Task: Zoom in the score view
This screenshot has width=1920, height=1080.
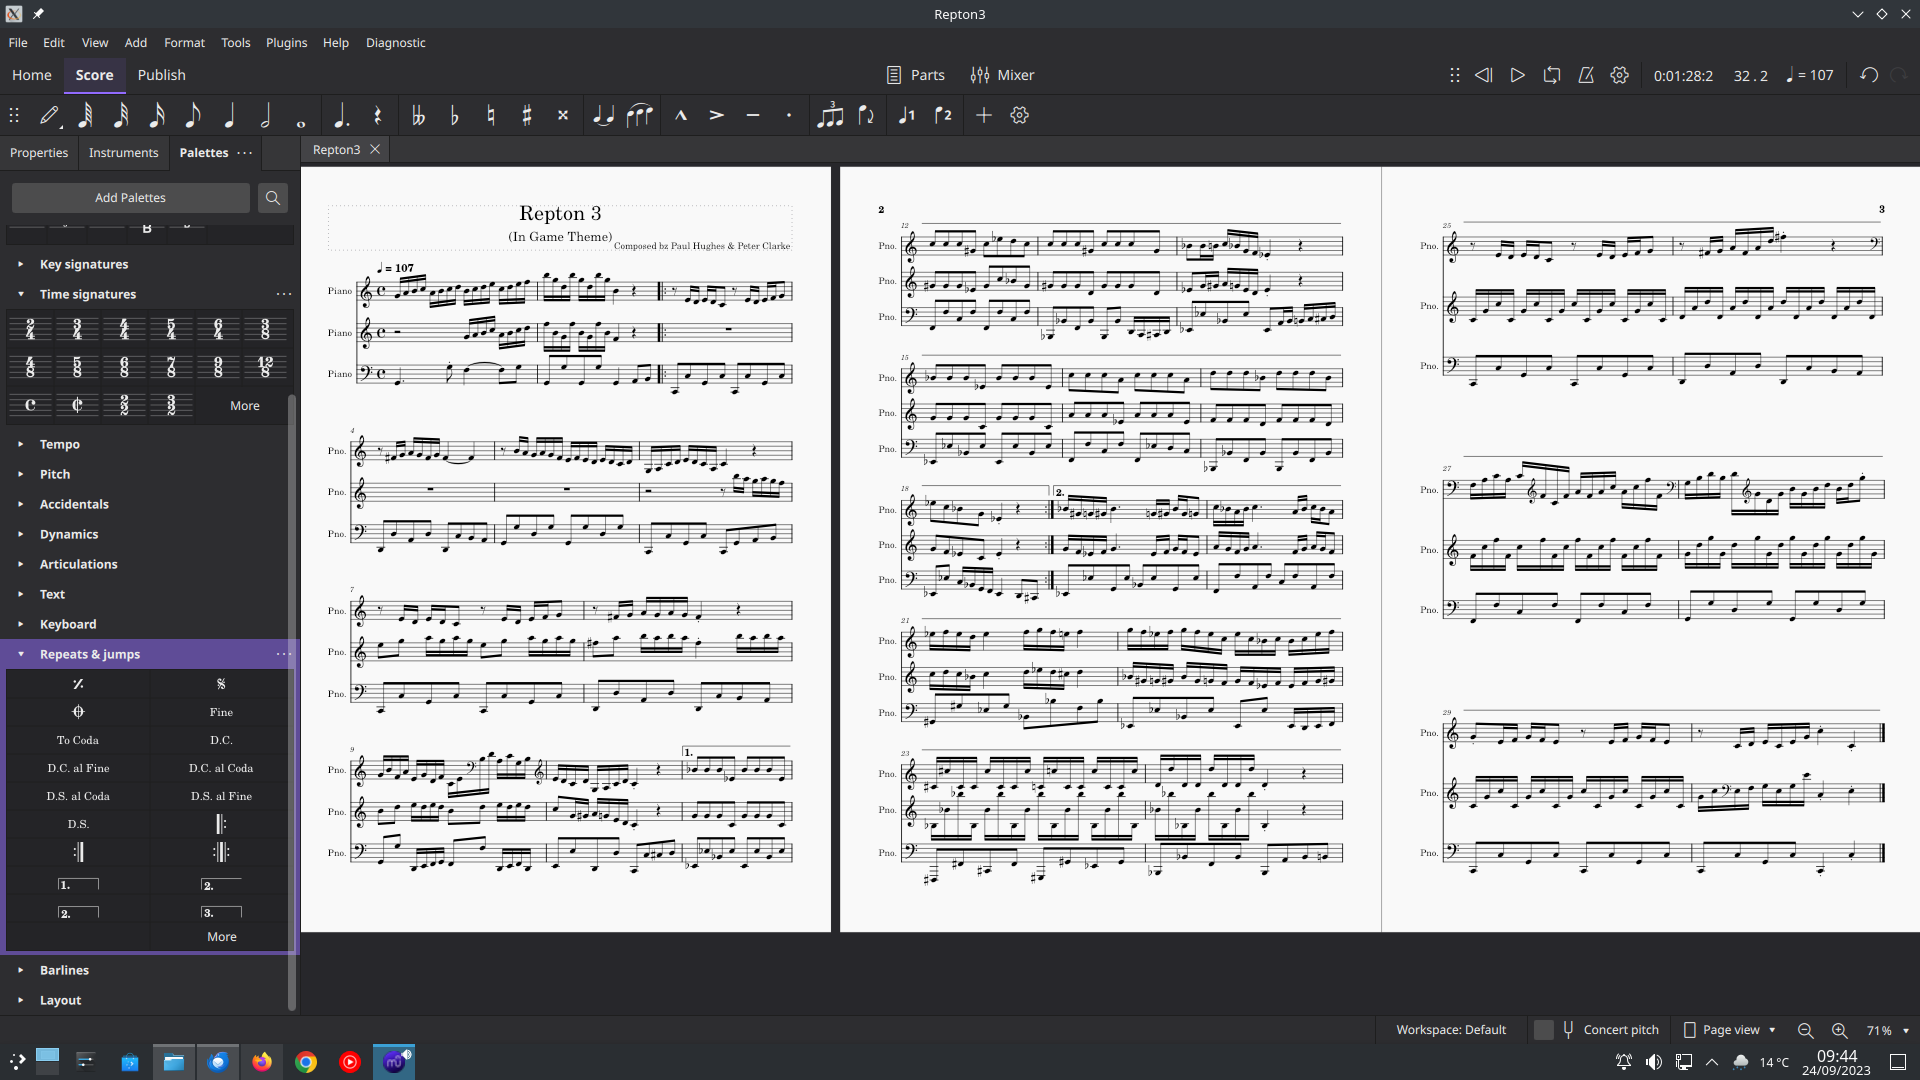Action: 1839,1030
